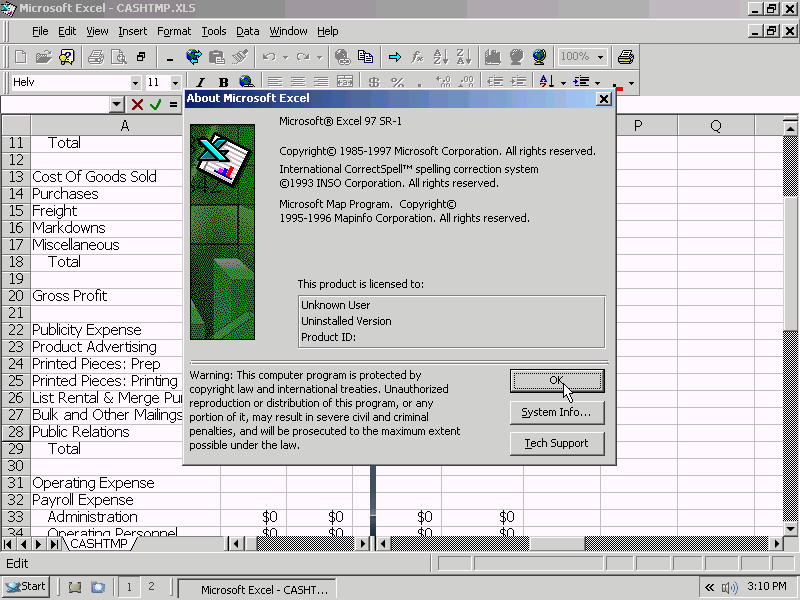This screenshot has height=600, width=800.
Task: Toggle Italic formatting
Action: (200, 83)
